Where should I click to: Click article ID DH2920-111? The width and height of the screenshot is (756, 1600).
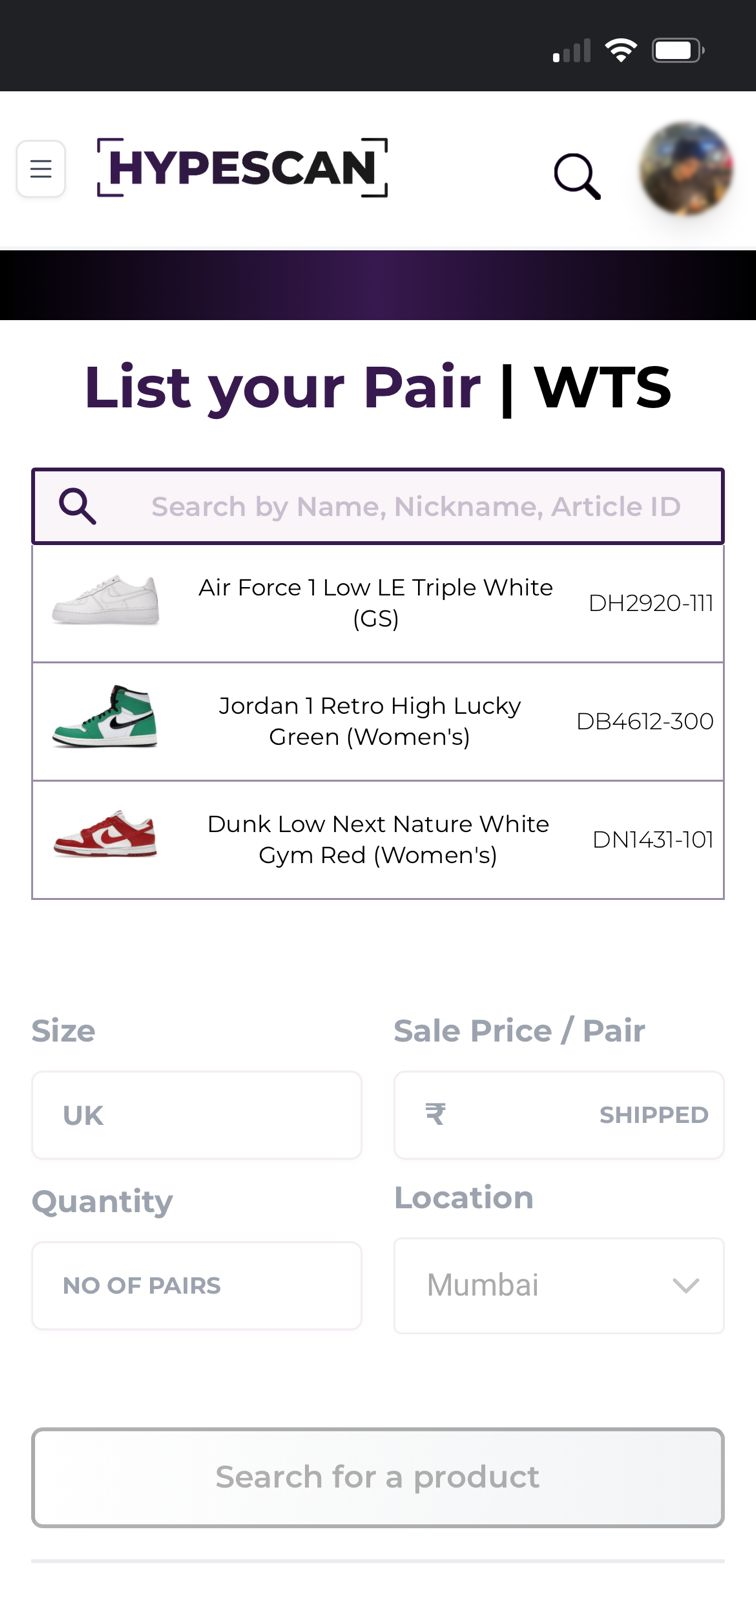[652, 603]
